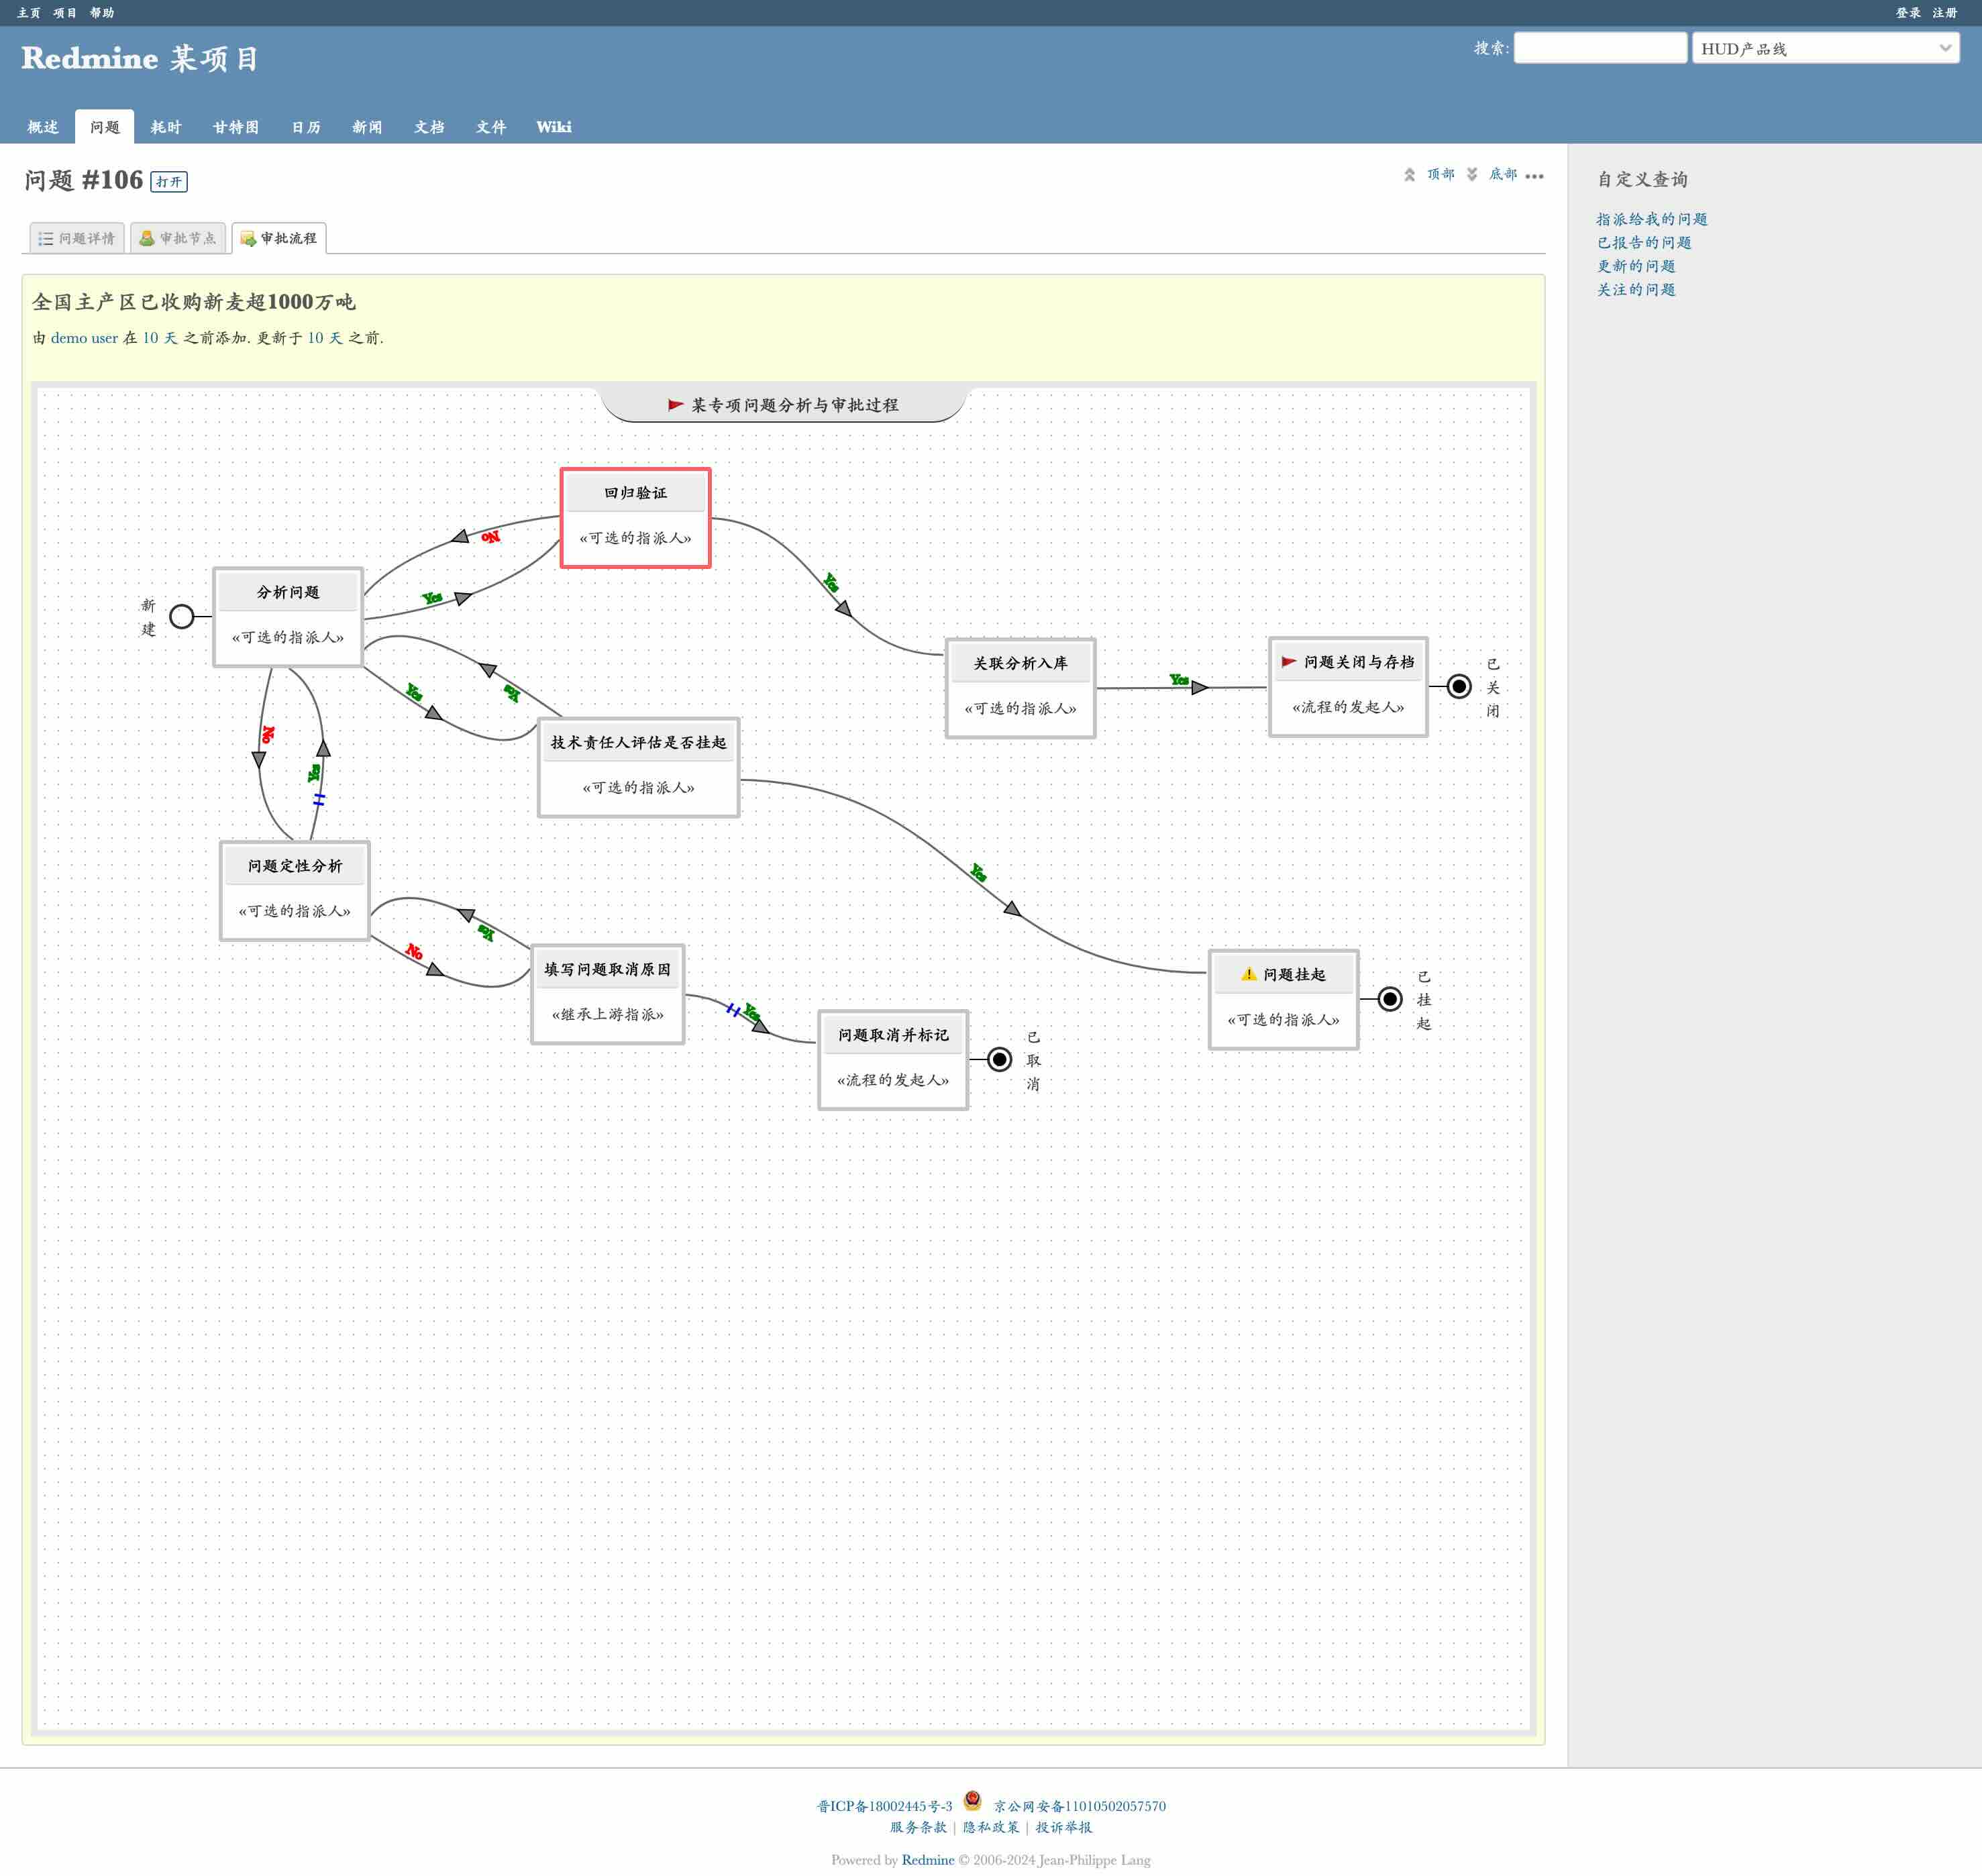Image resolution: width=1982 pixels, height=1876 pixels.
Task: Select the 问题 tab
Action: click(104, 127)
